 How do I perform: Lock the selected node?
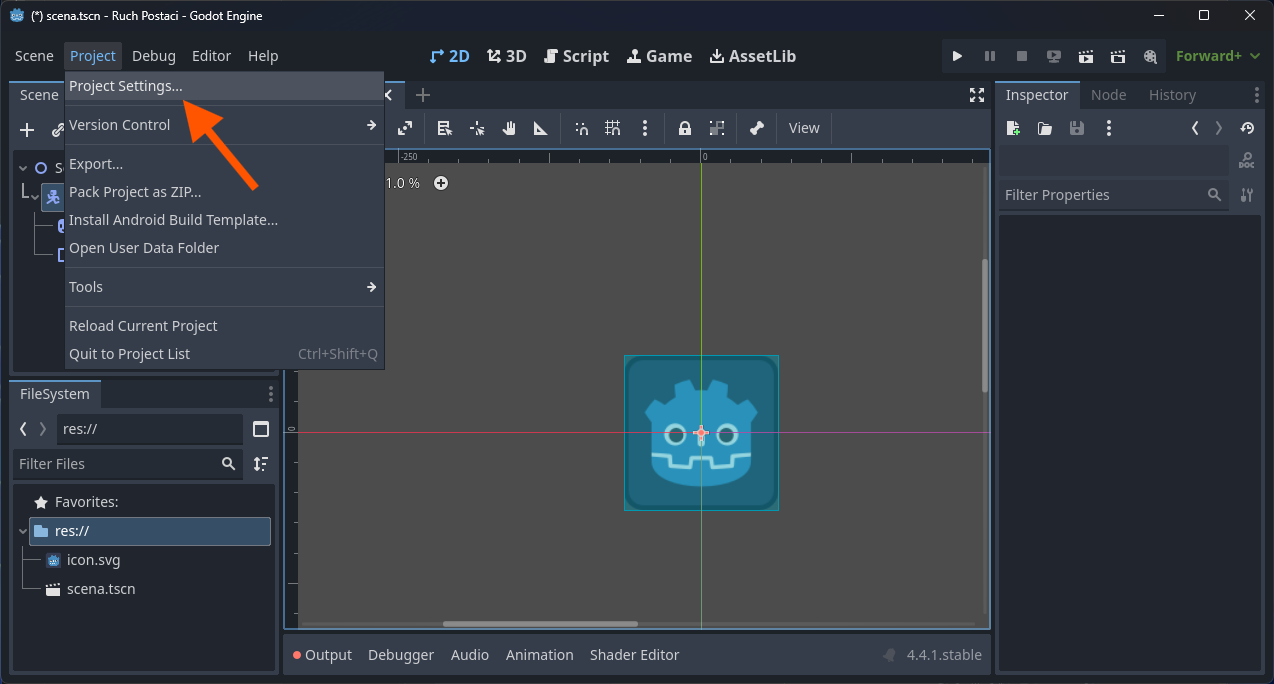pos(685,128)
